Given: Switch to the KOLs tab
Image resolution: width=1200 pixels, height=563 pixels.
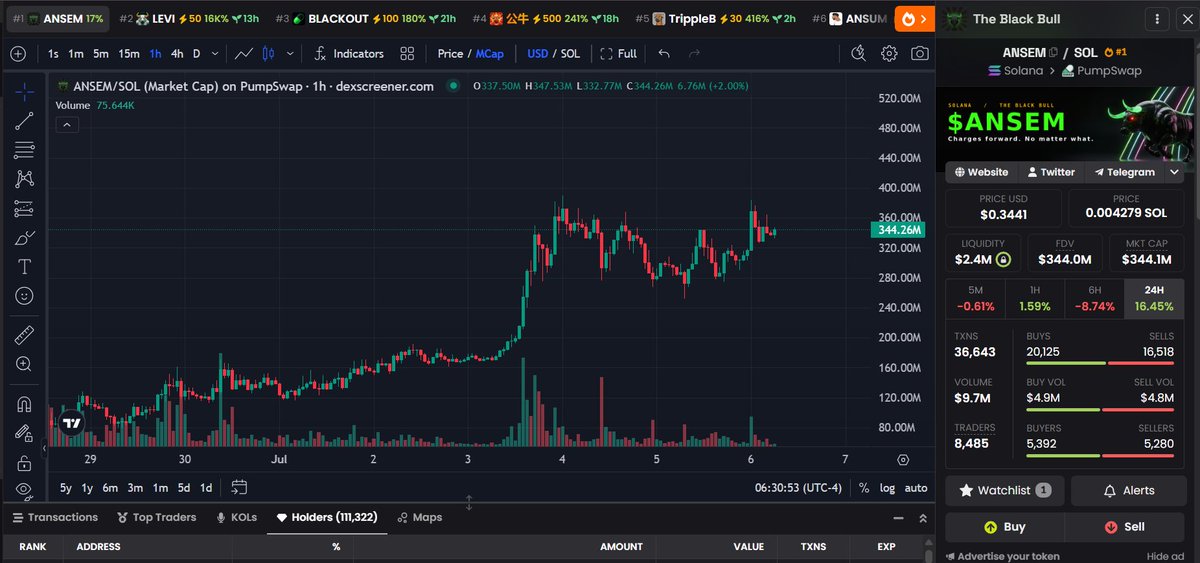Looking at the screenshot, I should pos(236,517).
